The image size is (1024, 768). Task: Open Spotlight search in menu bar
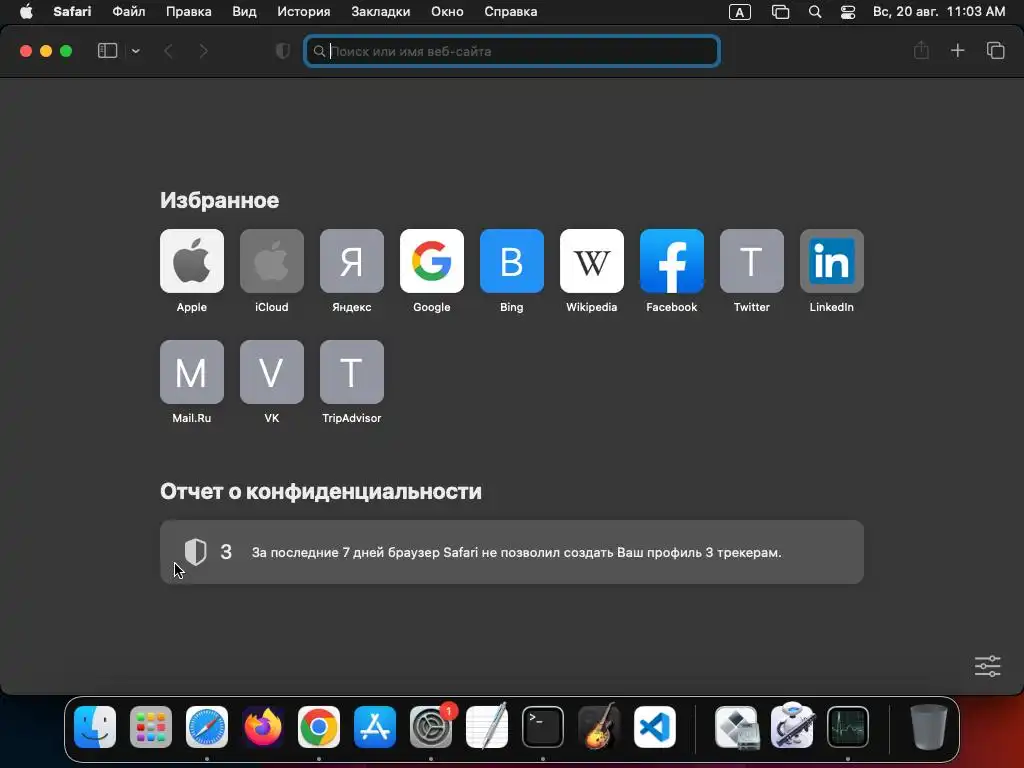click(814, 12)
